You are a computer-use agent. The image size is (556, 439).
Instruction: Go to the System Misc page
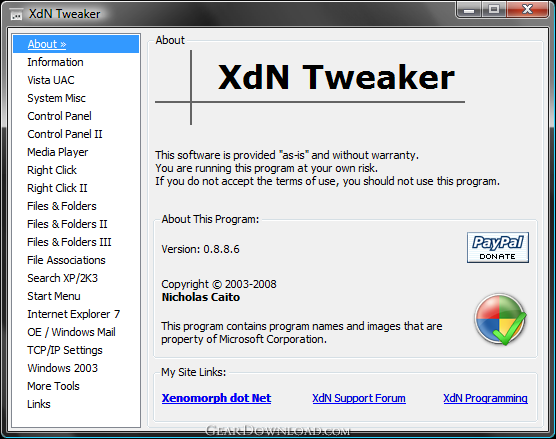[56, 98]
